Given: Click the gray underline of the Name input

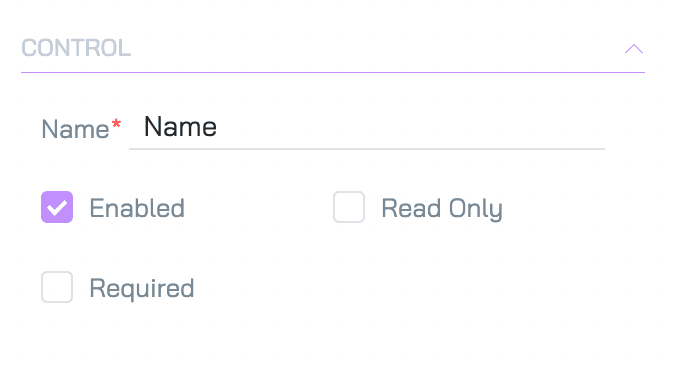Looking at the screenshot, I should coord(367,149).
